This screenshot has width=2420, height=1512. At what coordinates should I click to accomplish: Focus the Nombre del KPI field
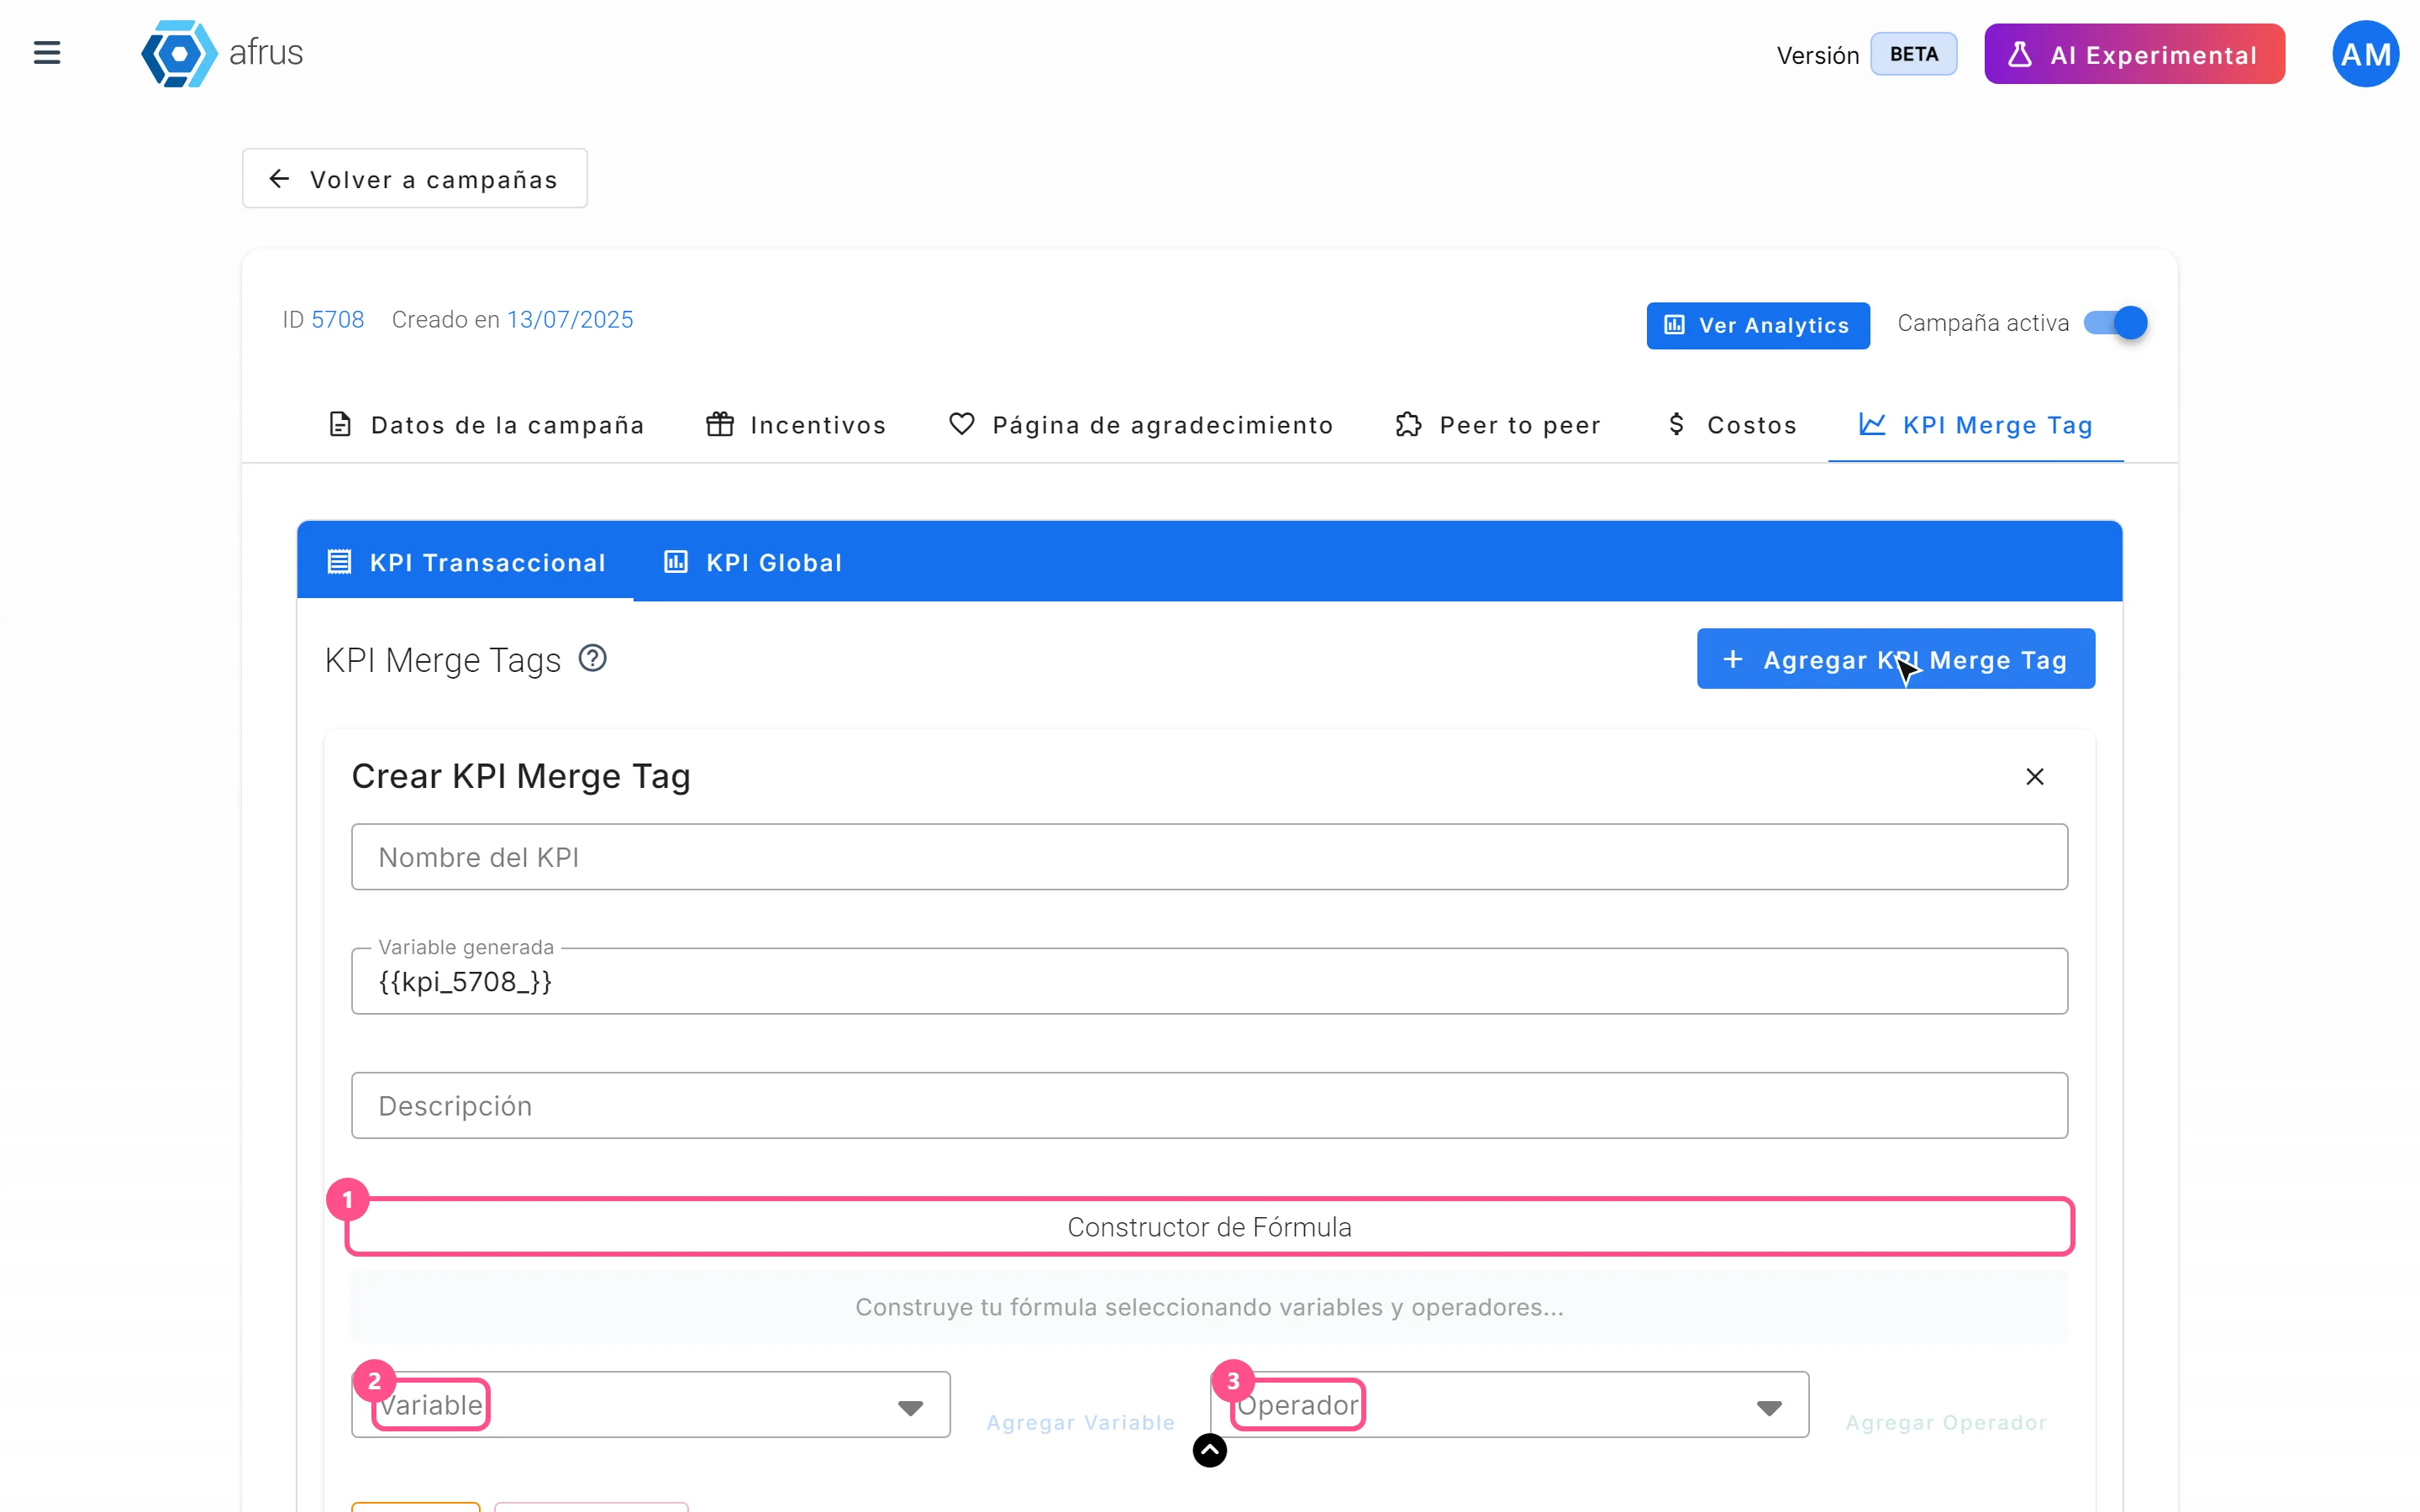[x=1209, y=857]
